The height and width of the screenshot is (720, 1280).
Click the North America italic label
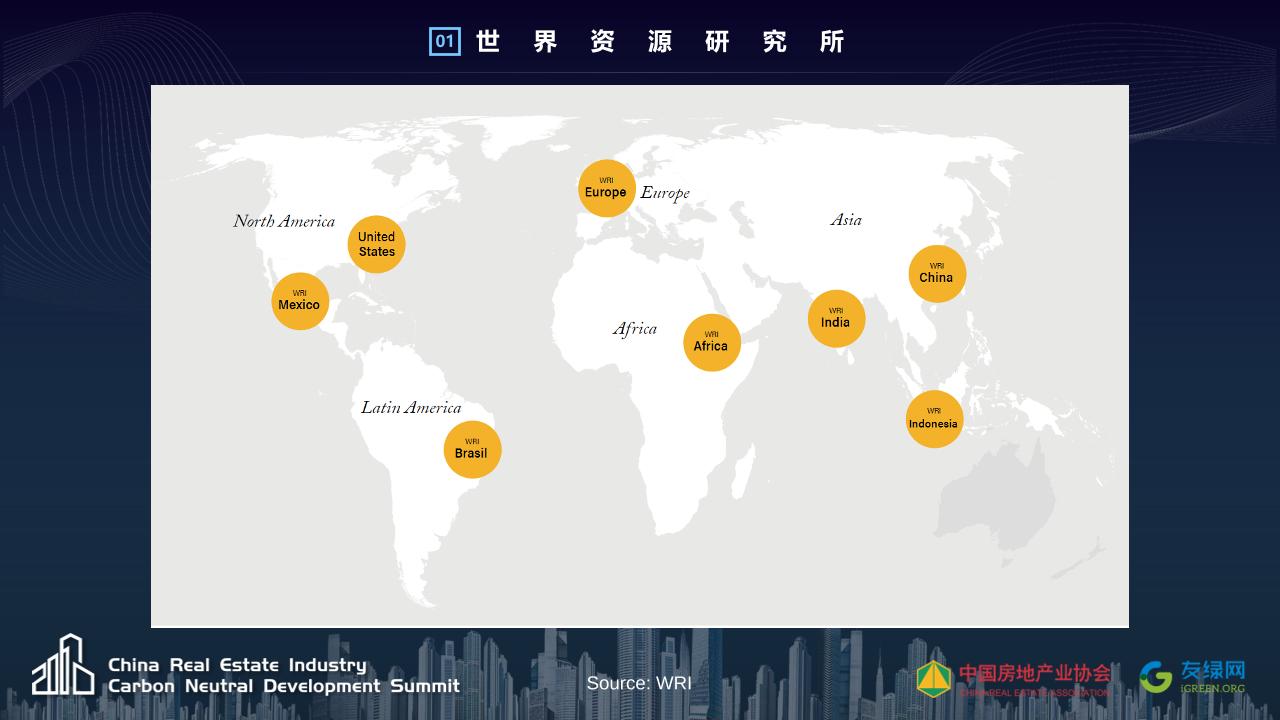pyautogui.click(x=284, y=221)
